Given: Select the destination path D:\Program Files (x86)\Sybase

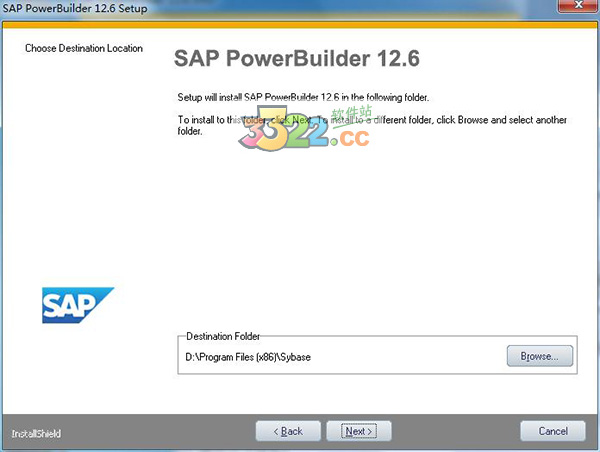Looking at the screenshot, I should click(x=248, y=357).
